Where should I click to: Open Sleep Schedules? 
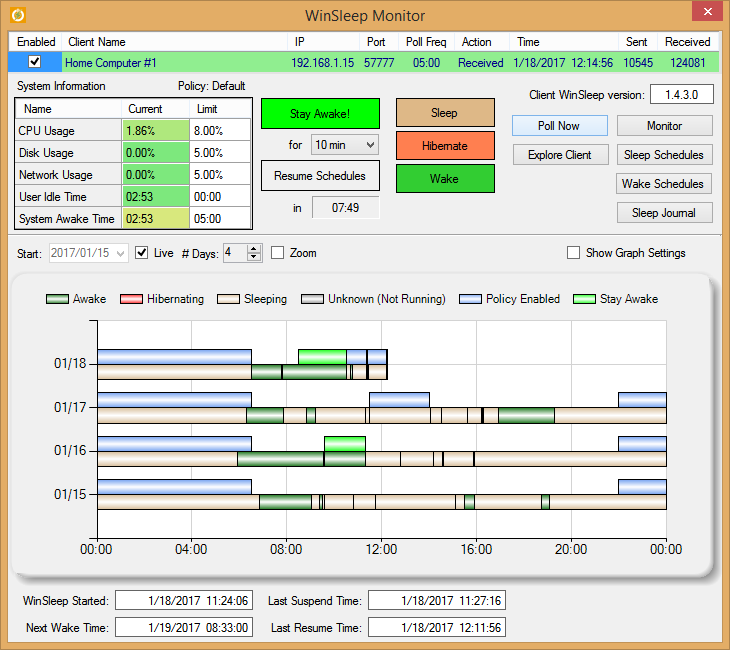(x=664, y=155)
